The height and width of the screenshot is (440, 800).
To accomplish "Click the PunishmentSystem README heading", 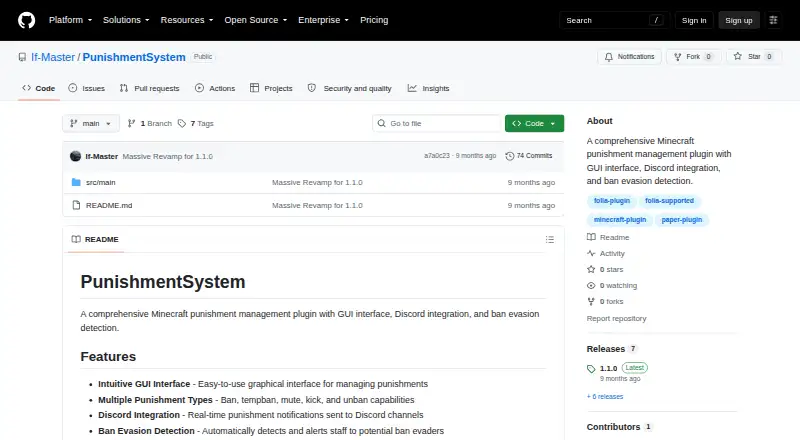I will (x=163, y=282).
